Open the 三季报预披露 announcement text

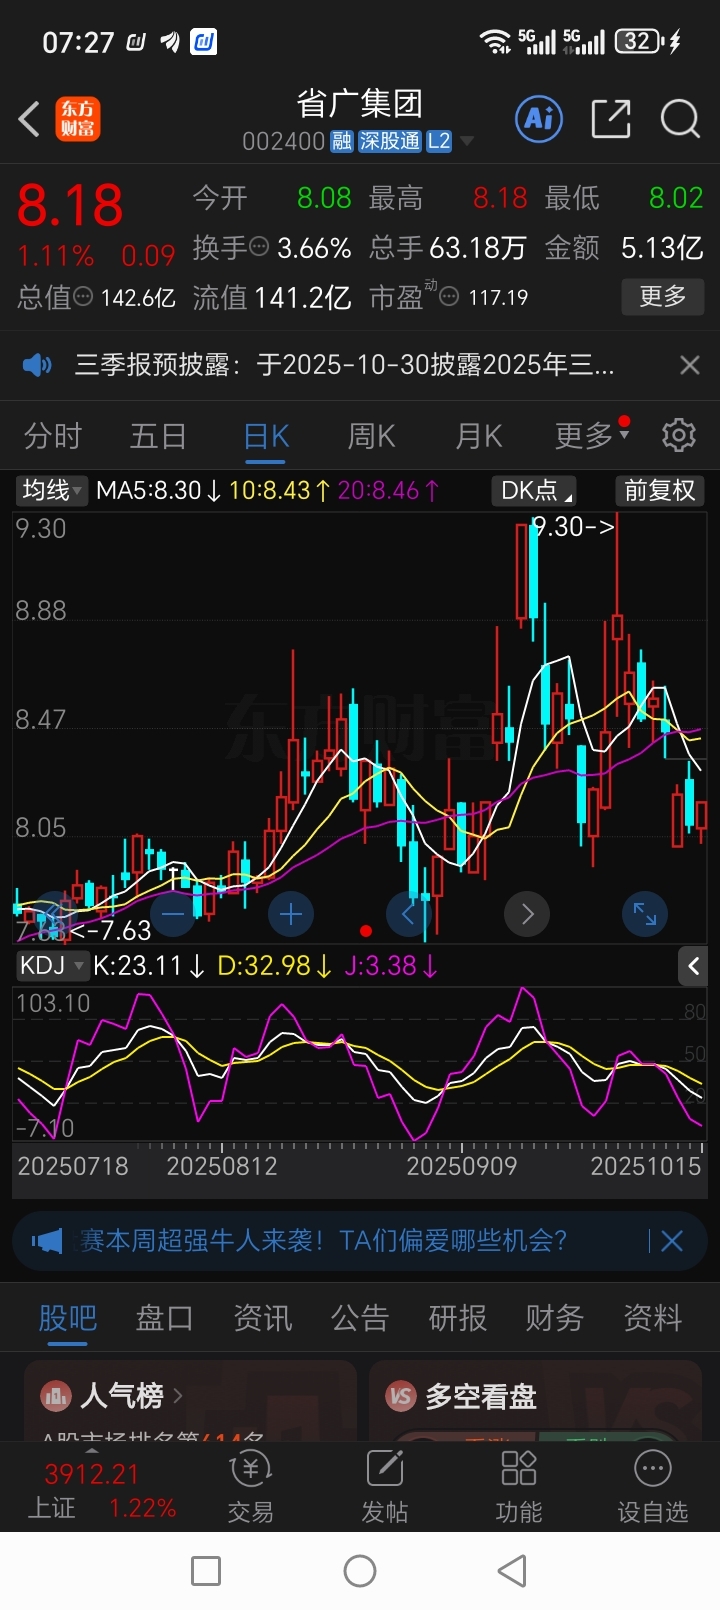pos(344,365)
